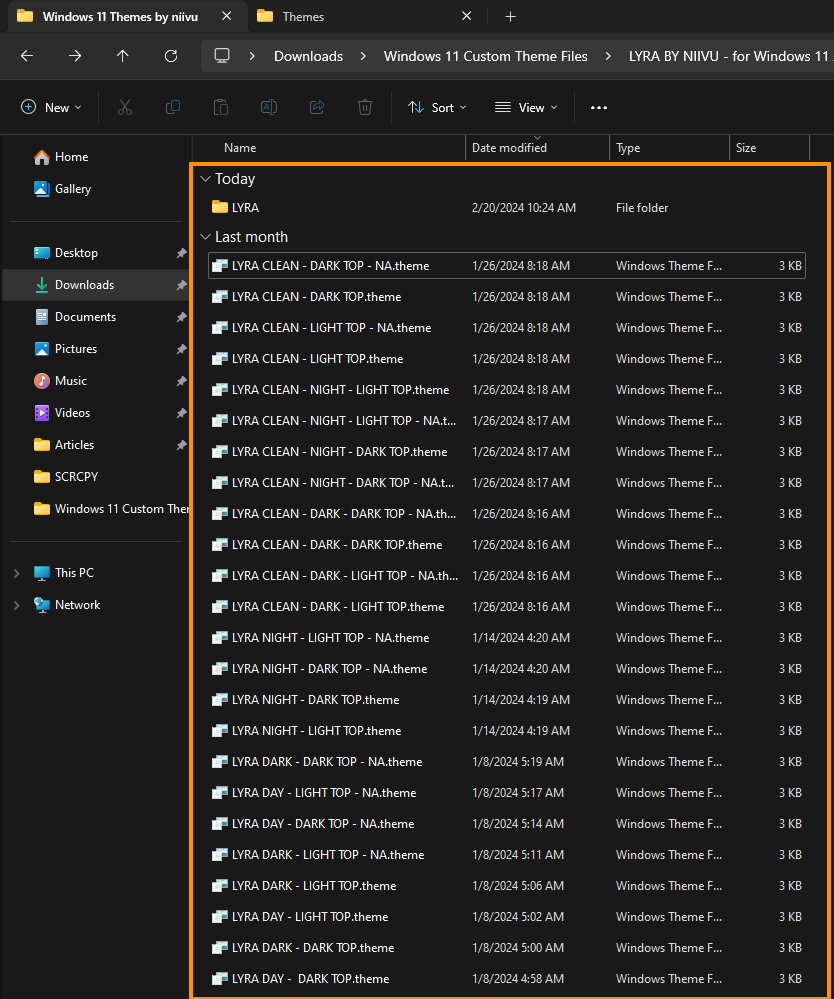
Task: Click the Delete trash can icon
Action: pos(365,108)
